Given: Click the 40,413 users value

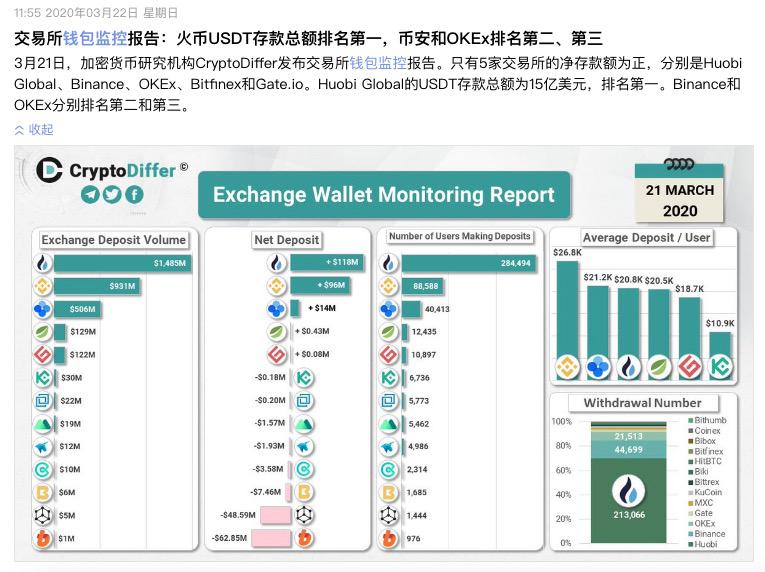Looking at the screenshot, I should pyautogui.click(x=437, y=309).
